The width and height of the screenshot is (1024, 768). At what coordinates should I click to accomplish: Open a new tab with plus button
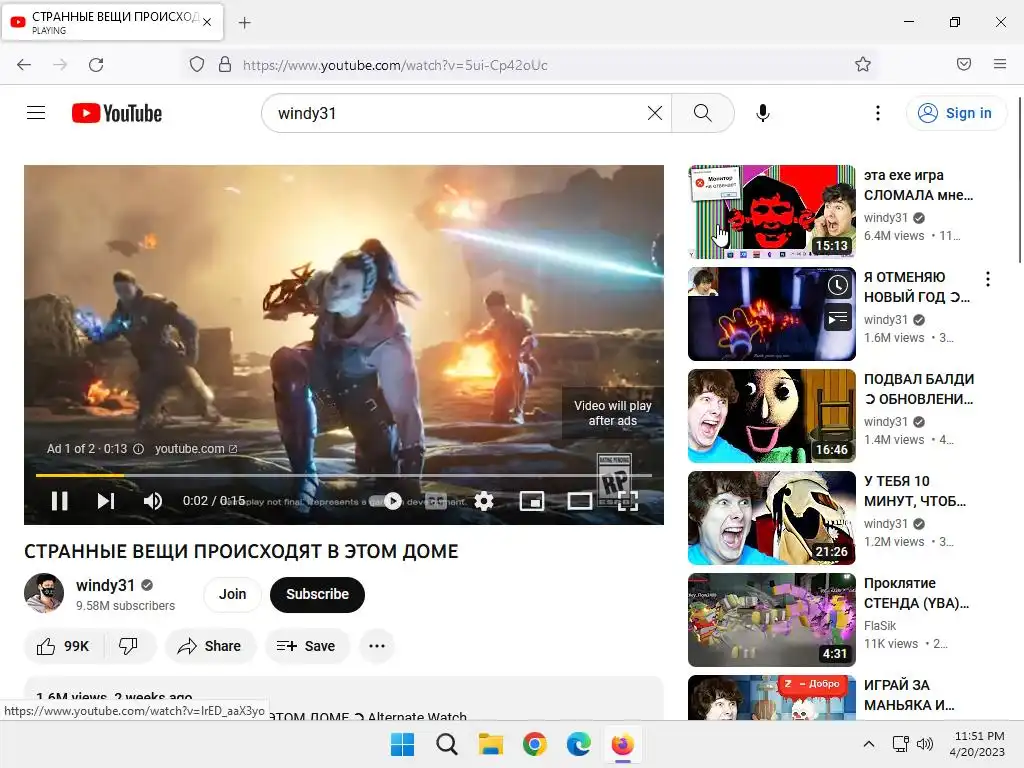pos(244,23)
